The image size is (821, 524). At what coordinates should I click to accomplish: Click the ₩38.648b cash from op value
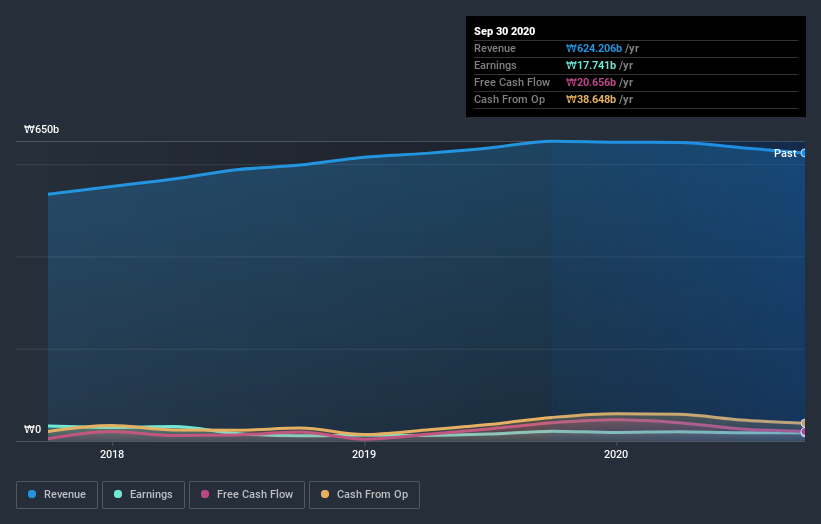point(591,99)
